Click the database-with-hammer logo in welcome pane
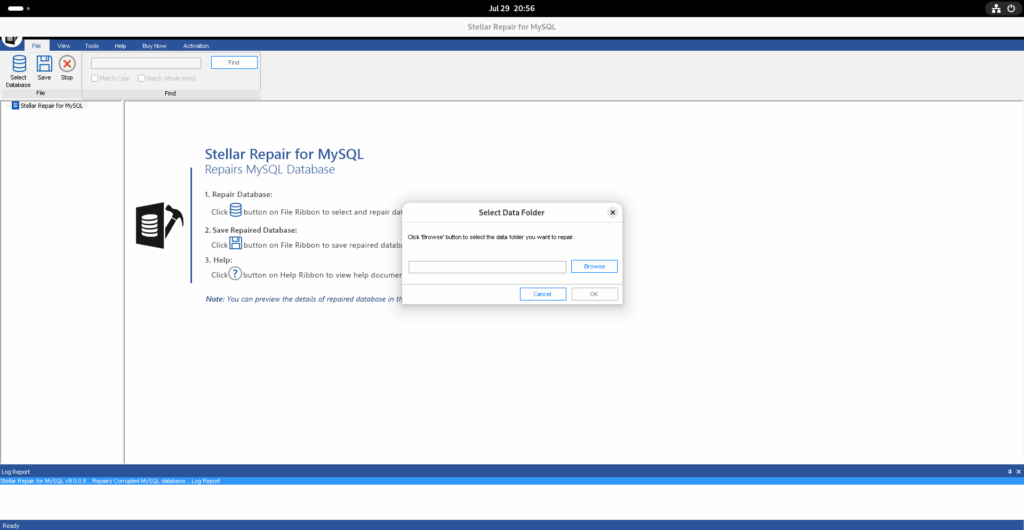This screenshot has width=1024, height=530. tap(160, 225)
